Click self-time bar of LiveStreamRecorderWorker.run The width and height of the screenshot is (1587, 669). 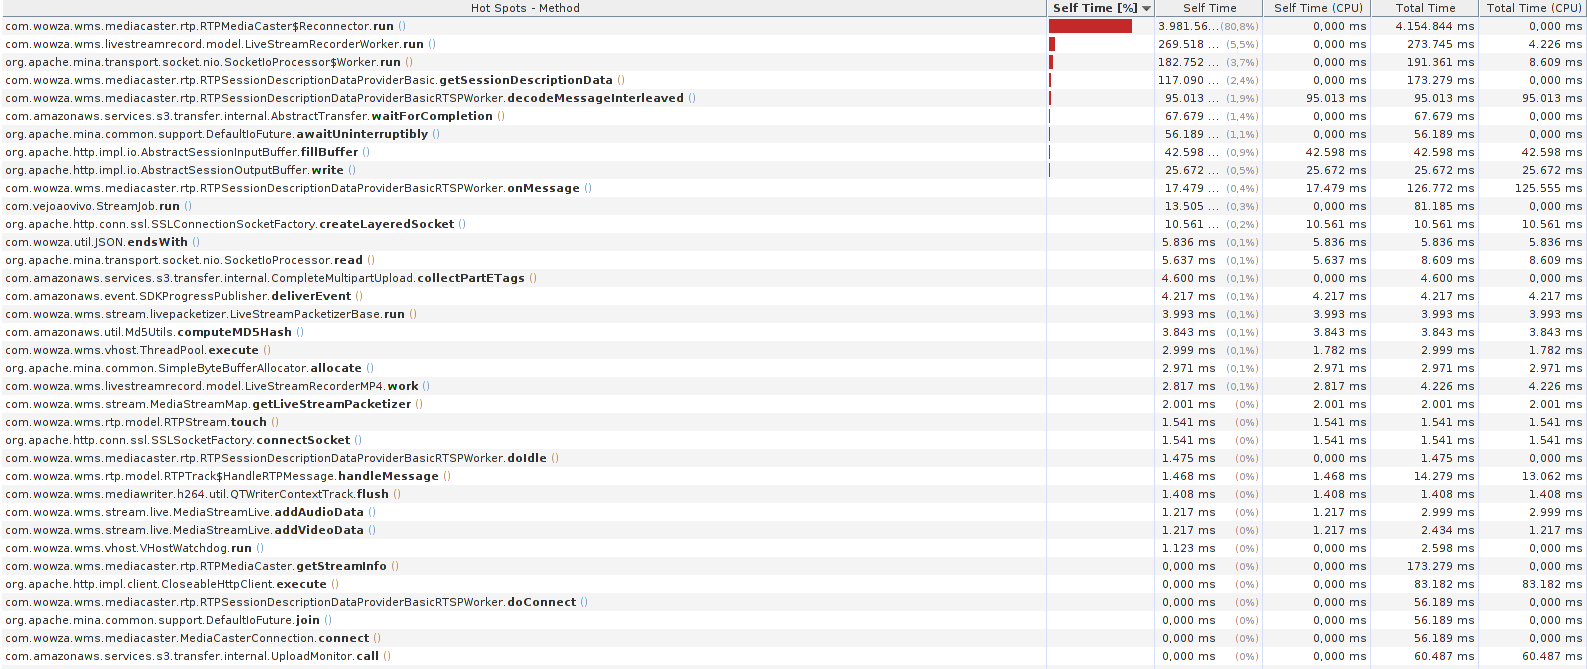[1052, 44]
